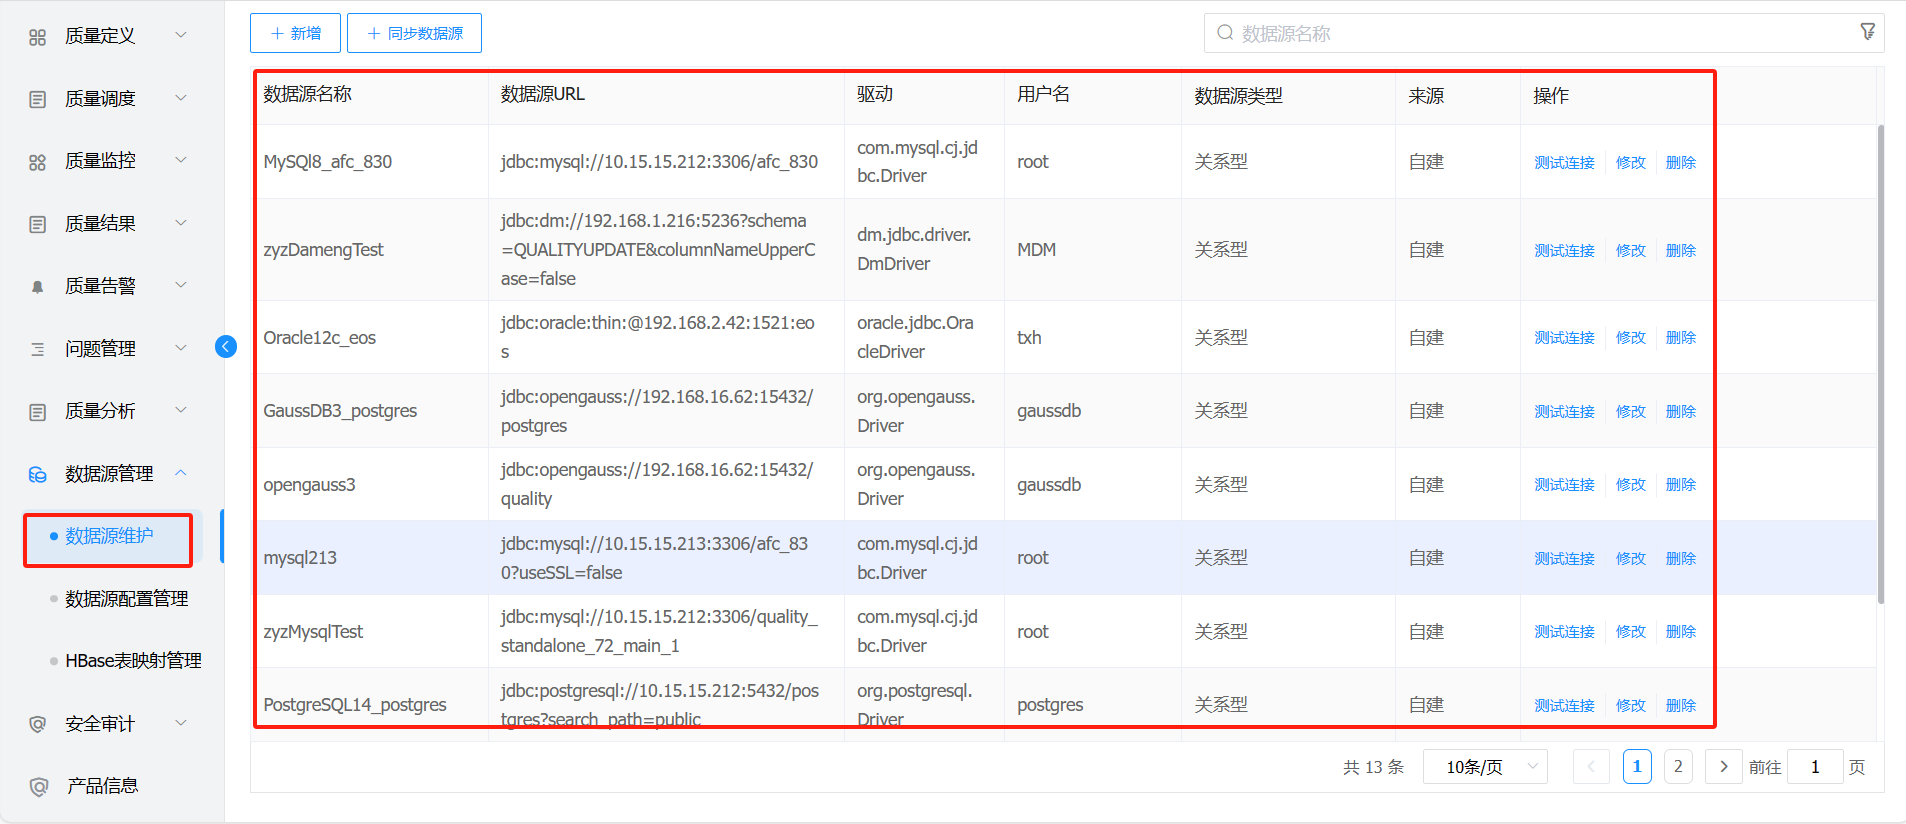This screenshot has width=1906, height=824.
Task: Click the 质量分析 sidebar icon
Action: click(38, 412)
